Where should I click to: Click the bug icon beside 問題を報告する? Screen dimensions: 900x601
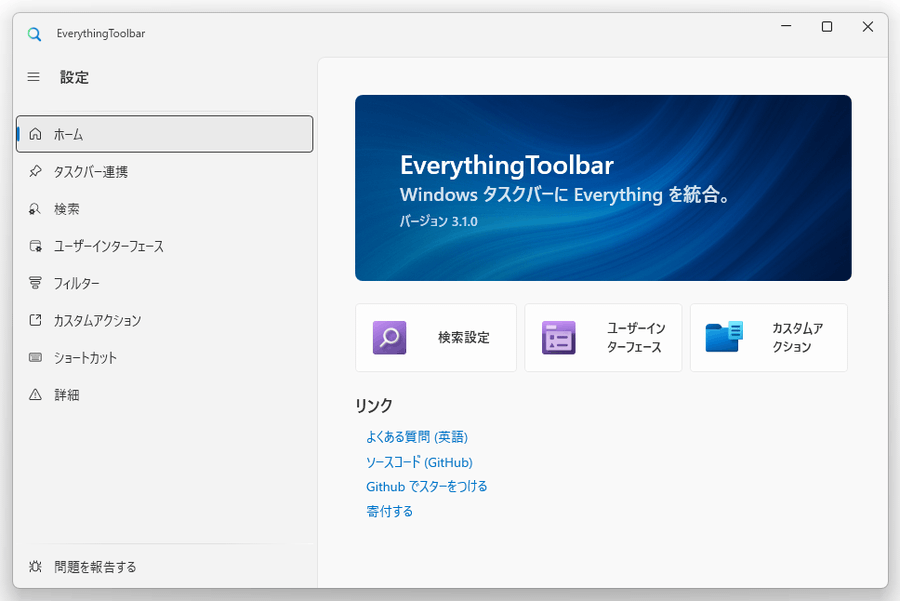[x=35, y=567]
